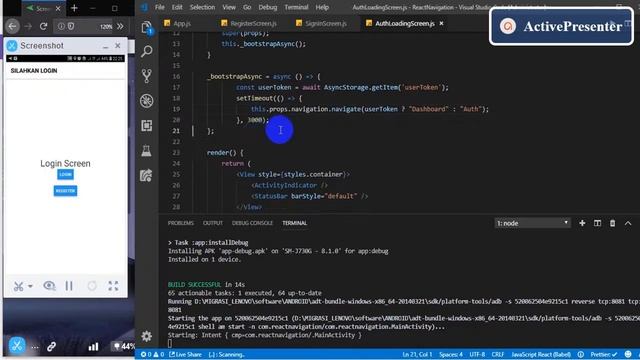Image resolution: width=640 pixels, height=360 pixels.
Task: Go back in the browser
Action: [x=13, y=27]
